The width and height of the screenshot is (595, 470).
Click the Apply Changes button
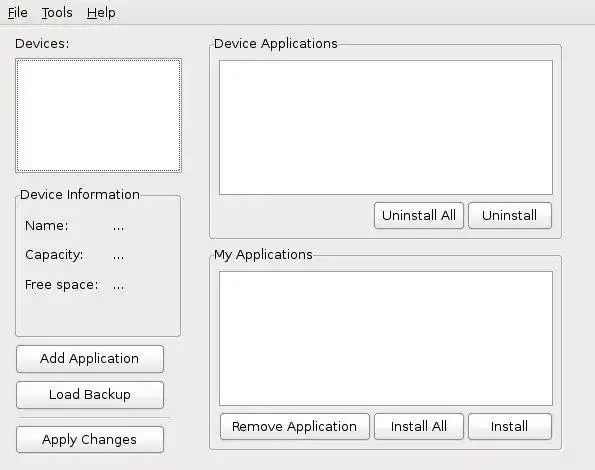(90, 440)
